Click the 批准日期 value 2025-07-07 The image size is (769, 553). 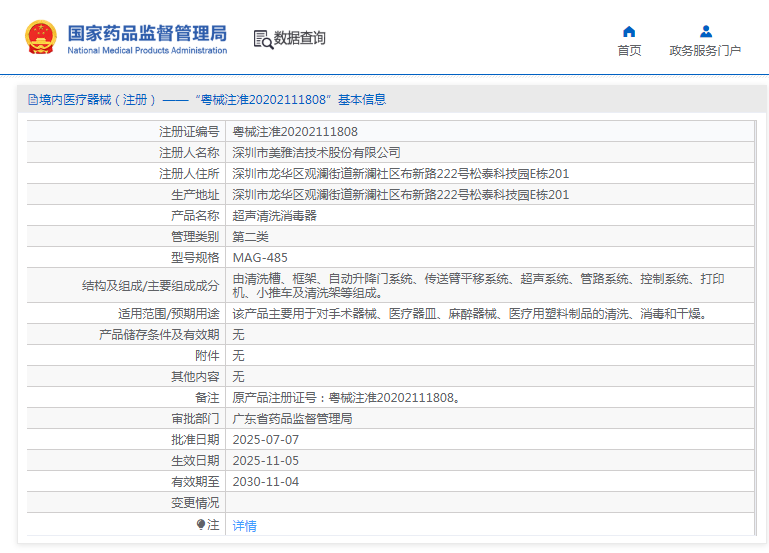tap(266, 440)
